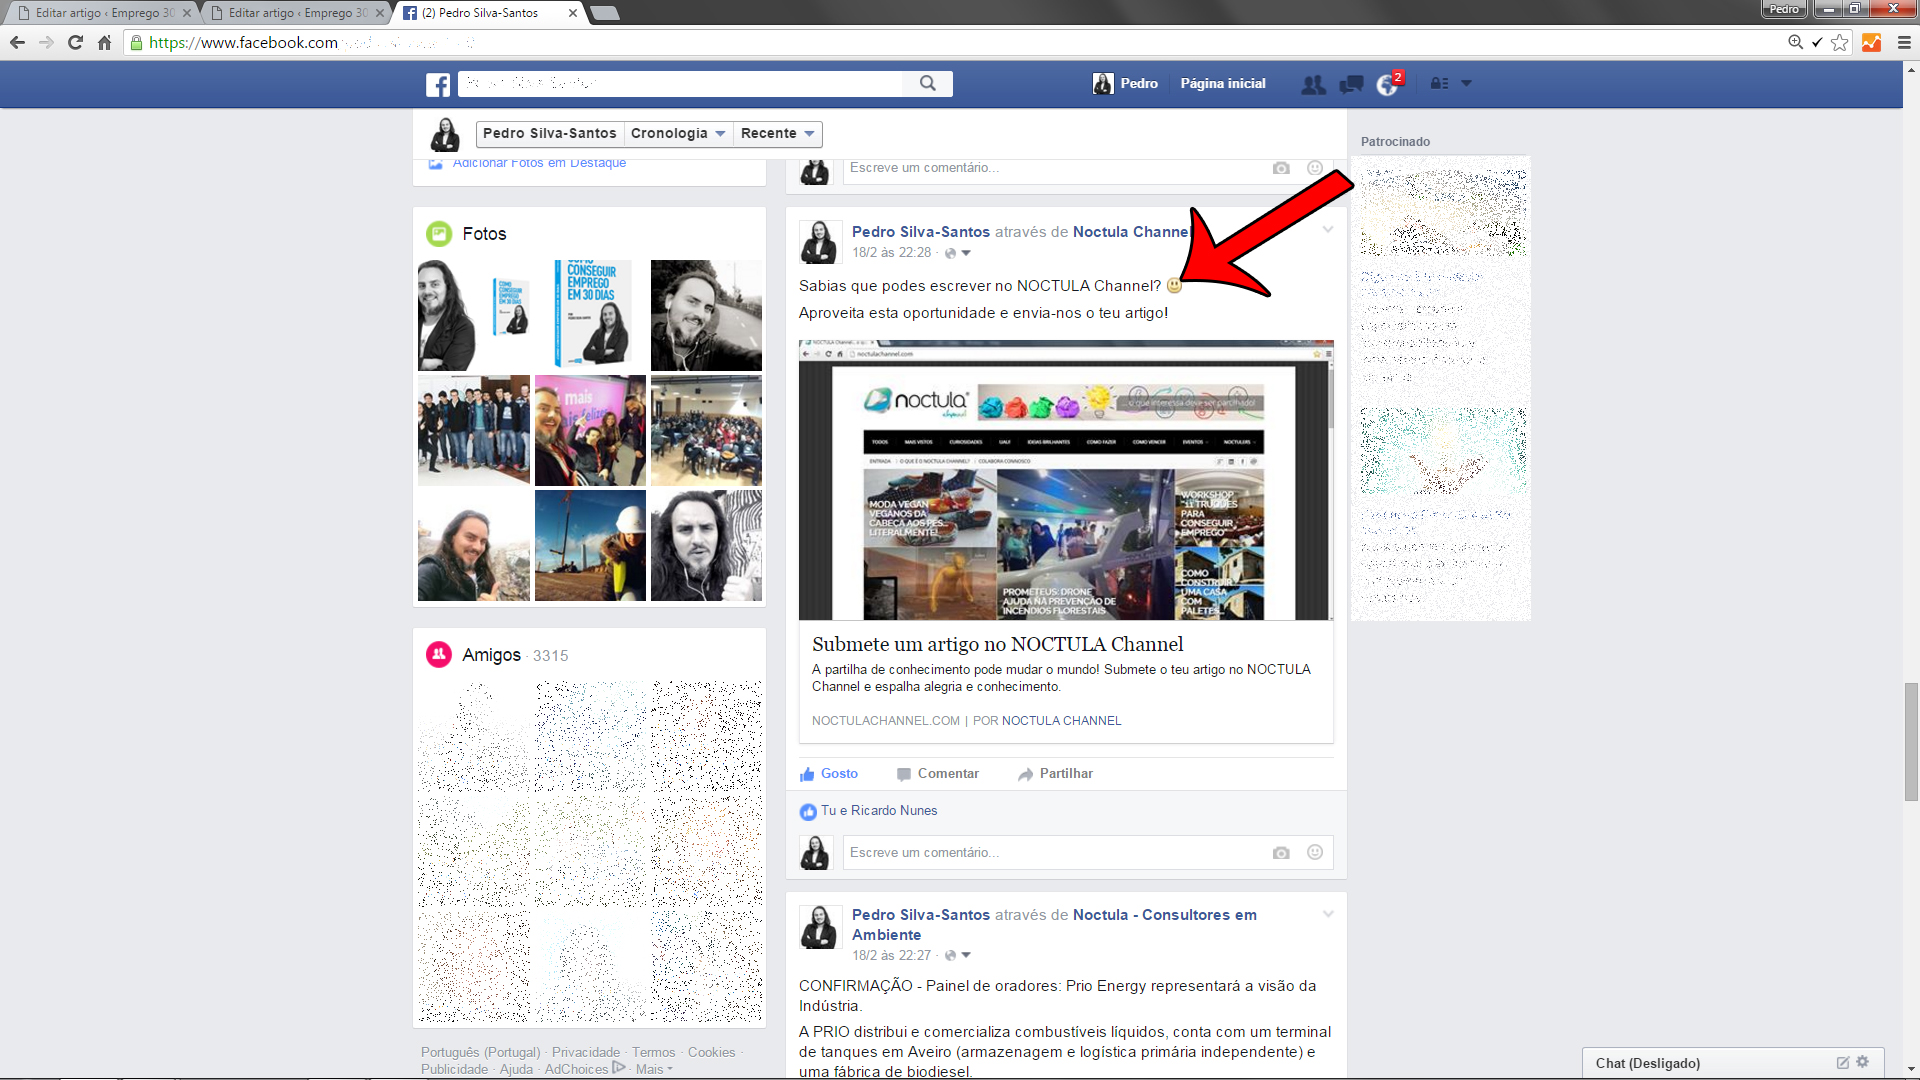Open audience selector on 18/2 22:28 post
1920x1080 pixels.
(x=958, y=253)
